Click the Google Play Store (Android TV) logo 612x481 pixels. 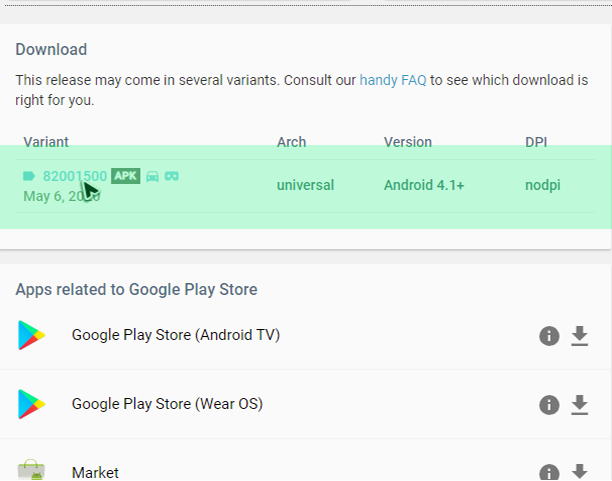(x=32, y=335)
